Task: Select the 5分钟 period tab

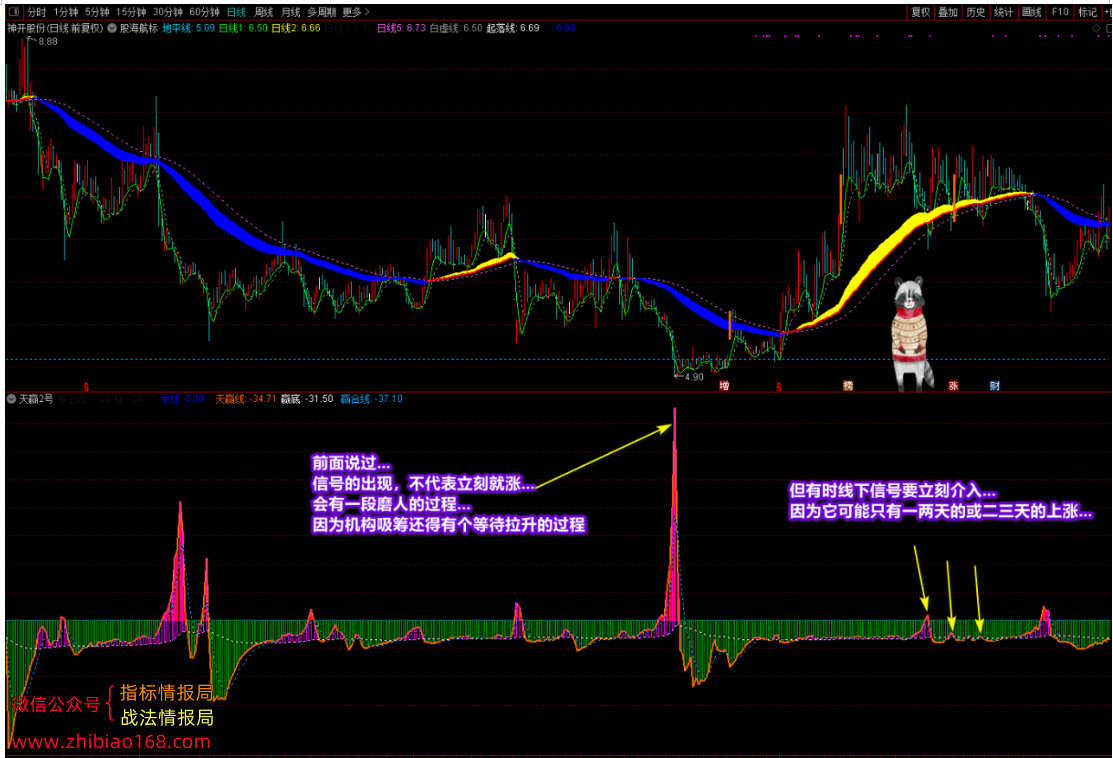Action: pos(97,12)
